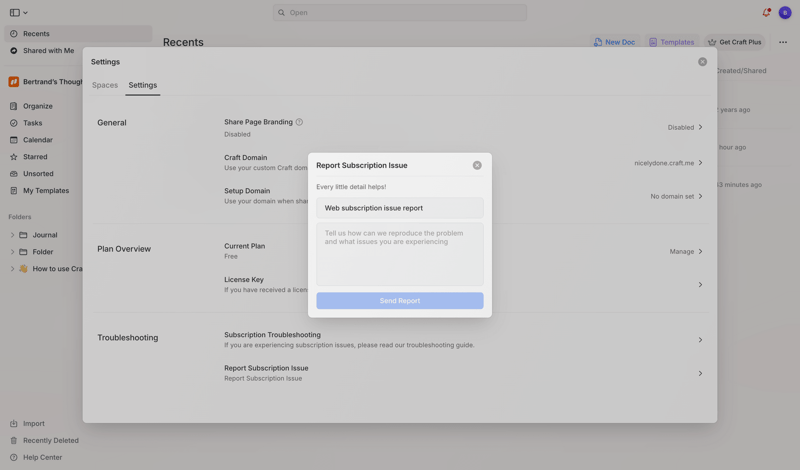Open the License Key row chevron

(700, 285)
